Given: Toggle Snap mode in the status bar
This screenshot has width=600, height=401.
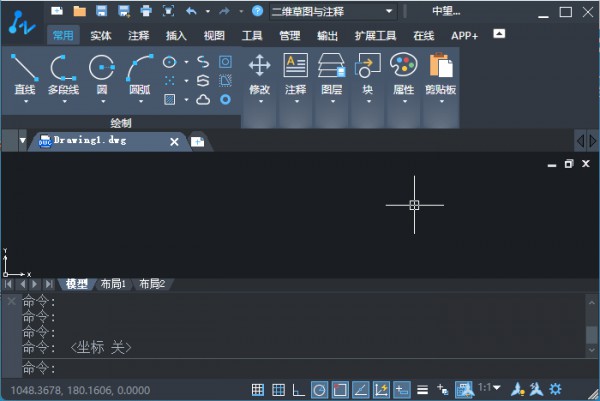Looking at the screenshot, I should click(258, 390).
